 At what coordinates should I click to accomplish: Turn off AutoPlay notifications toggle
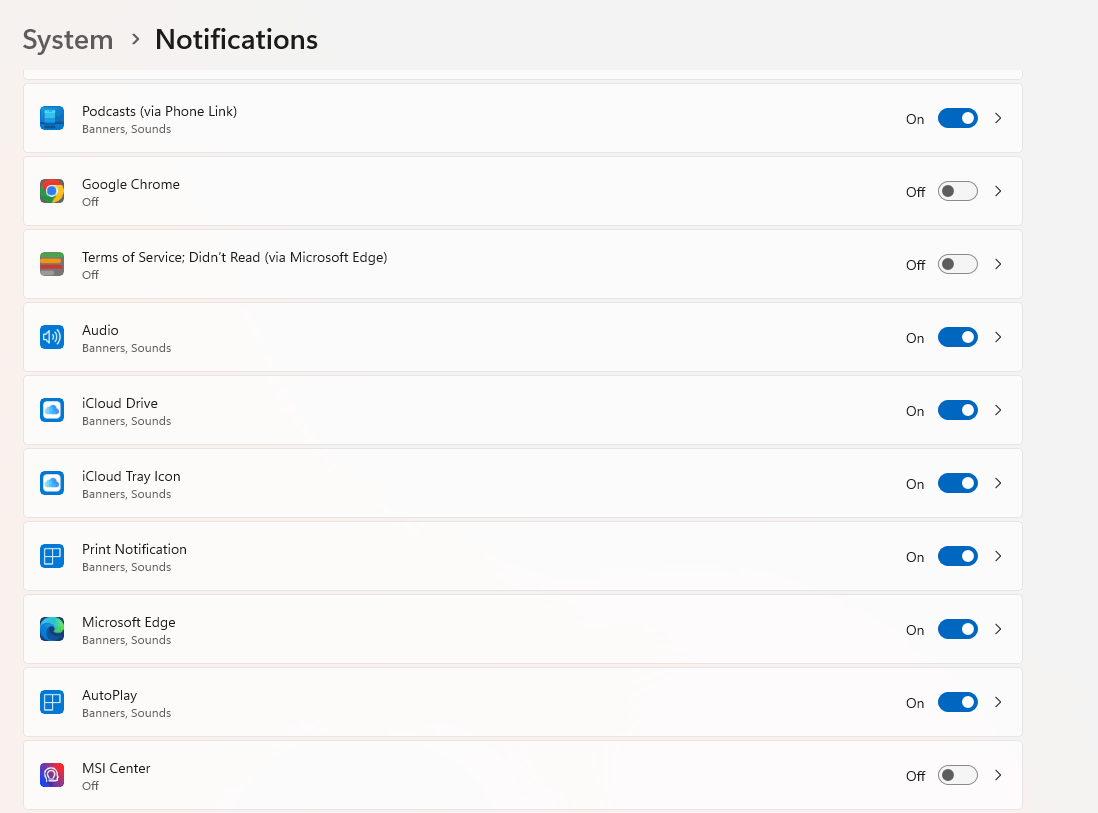(x=957, y=702)
